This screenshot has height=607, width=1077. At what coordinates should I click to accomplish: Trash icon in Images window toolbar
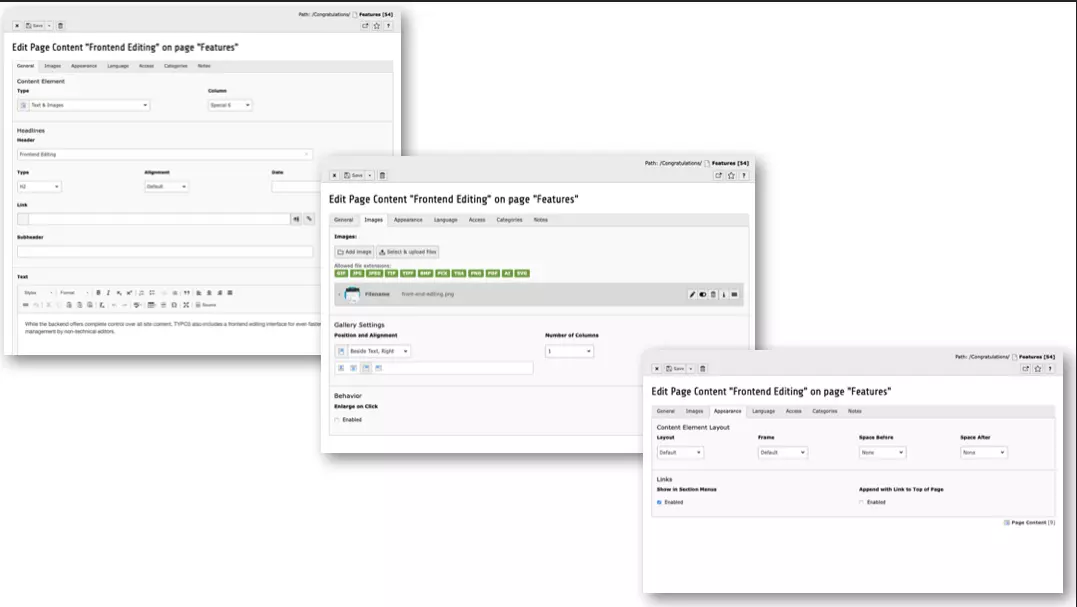click(383, 175)
